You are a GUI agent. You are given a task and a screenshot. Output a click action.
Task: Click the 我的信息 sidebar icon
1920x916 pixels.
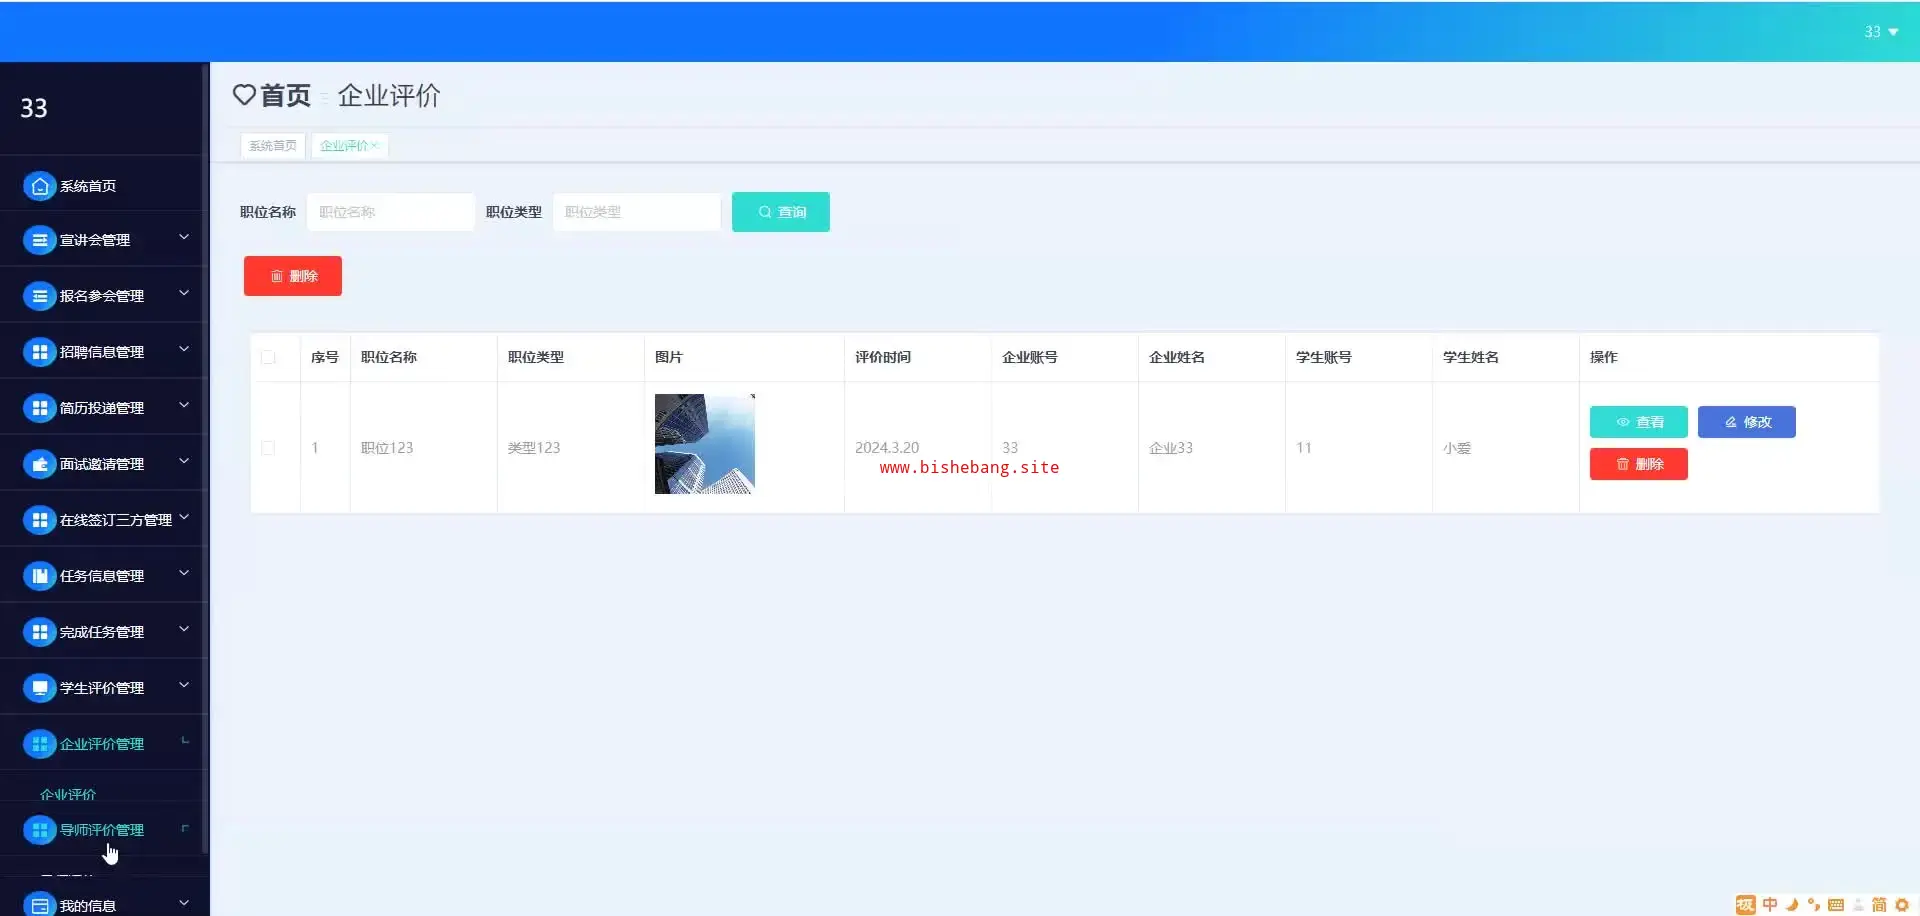pos(40,905)
